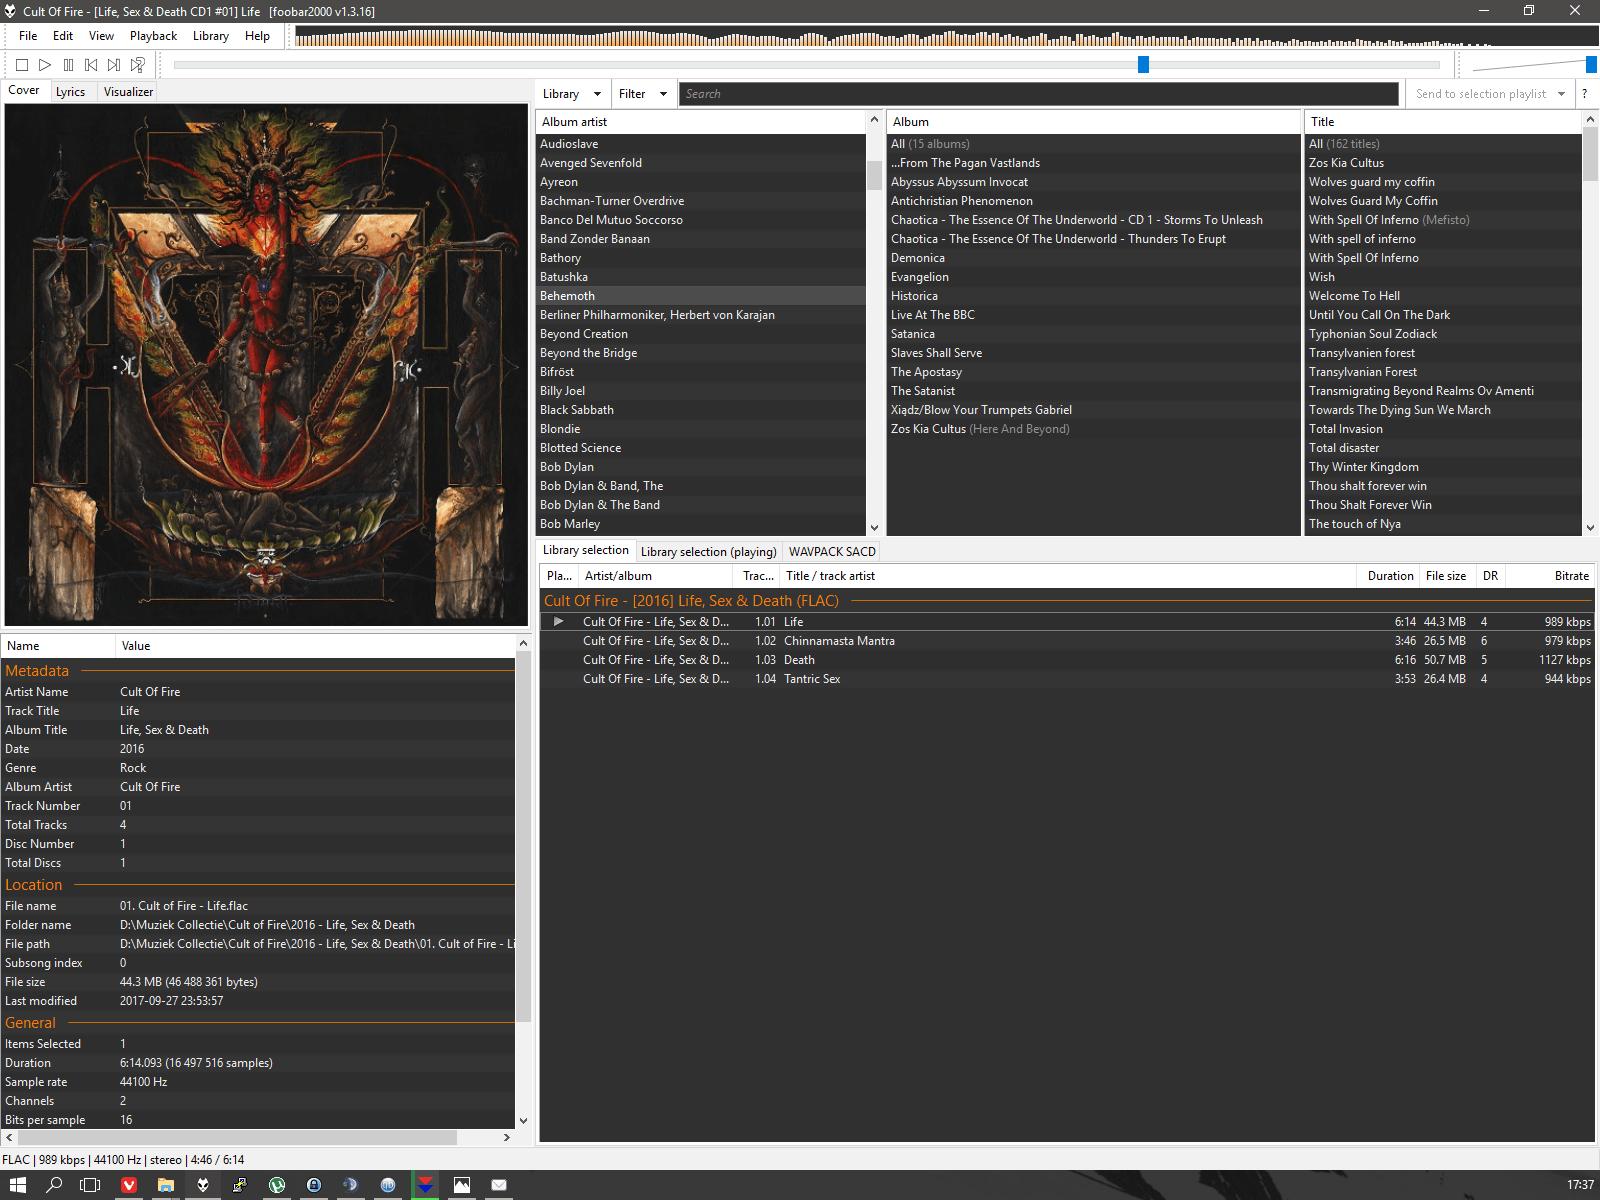Skip to the next track
The image size is (1600, 1200).
tap(114, 65)
